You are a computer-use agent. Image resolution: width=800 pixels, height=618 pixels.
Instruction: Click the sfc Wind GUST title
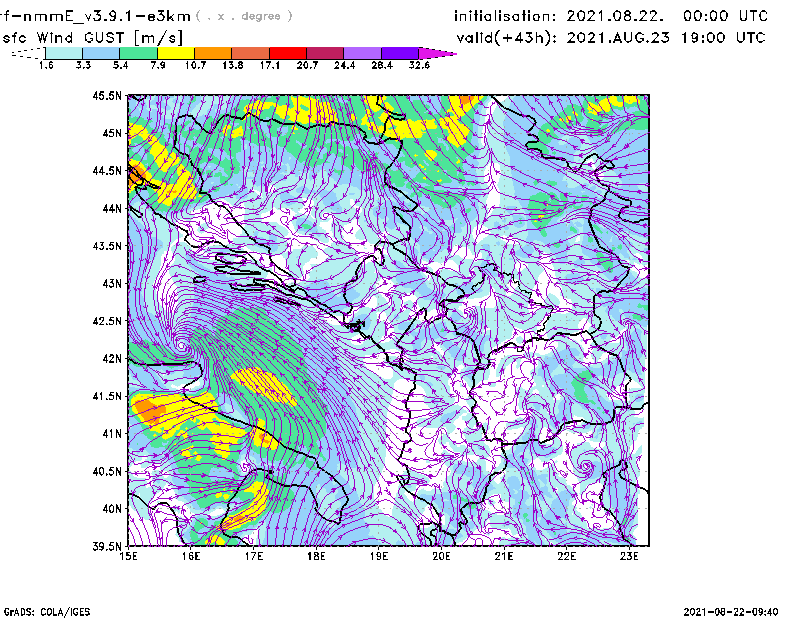coord(92,38)
